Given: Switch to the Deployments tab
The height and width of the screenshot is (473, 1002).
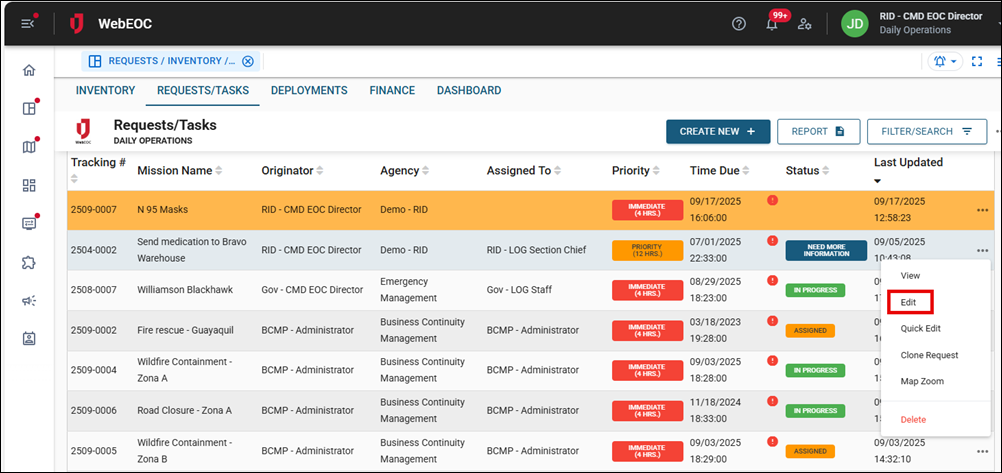Looking at the screenshot, I should [308, 90].
